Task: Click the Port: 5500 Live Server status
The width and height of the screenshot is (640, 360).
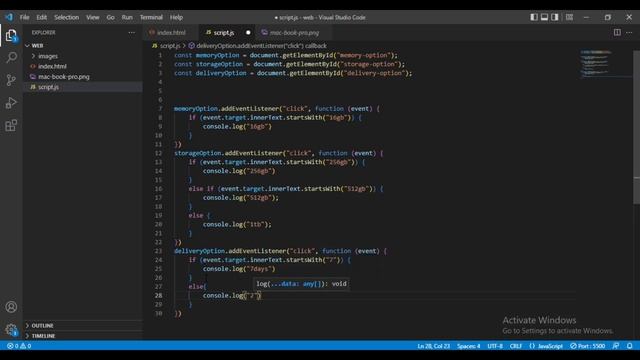Action: pos(587,346)
